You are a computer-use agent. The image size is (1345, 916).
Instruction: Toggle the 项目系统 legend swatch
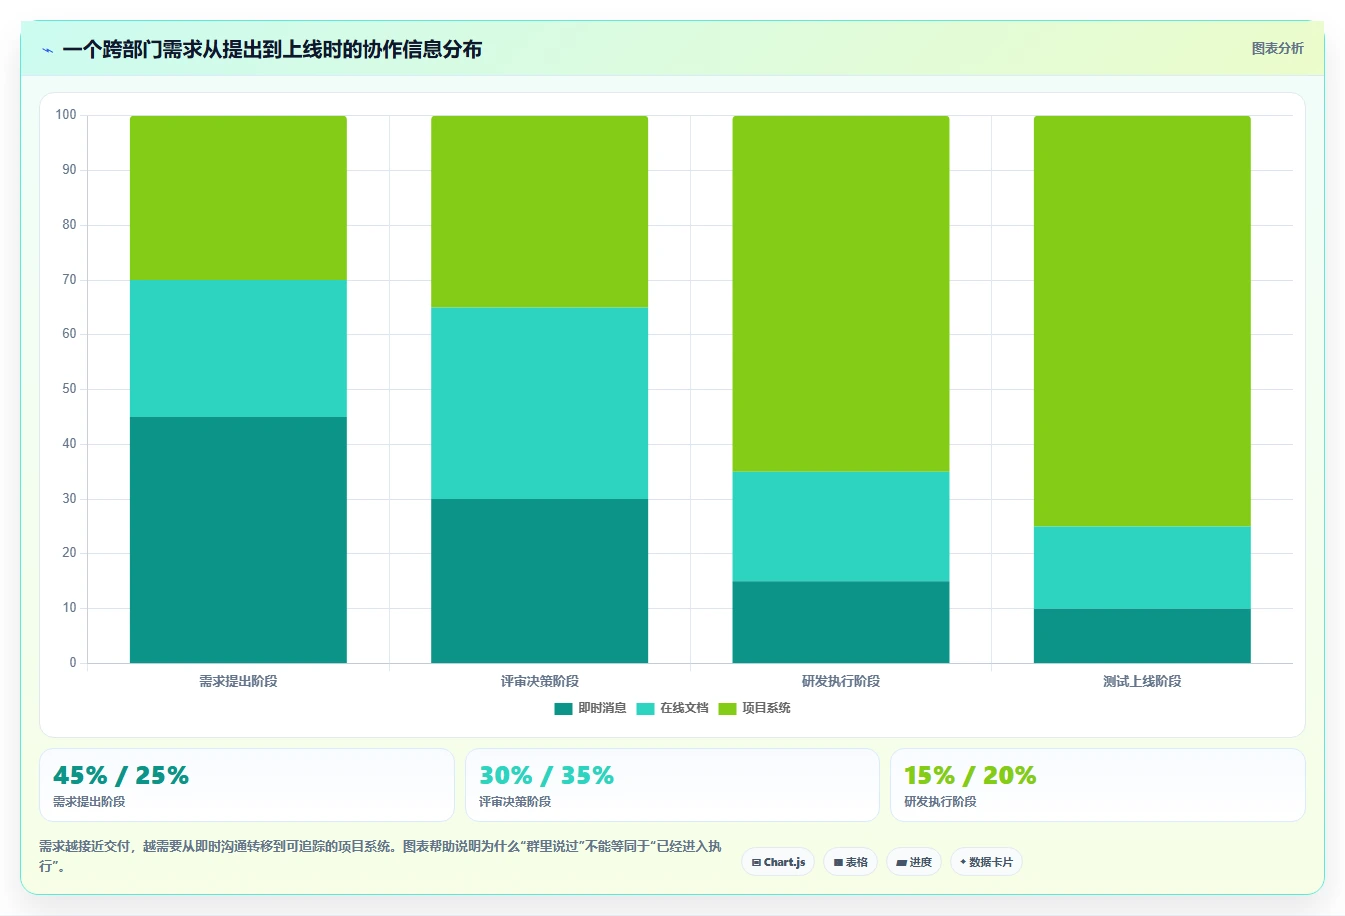click(x=727, y=709)
